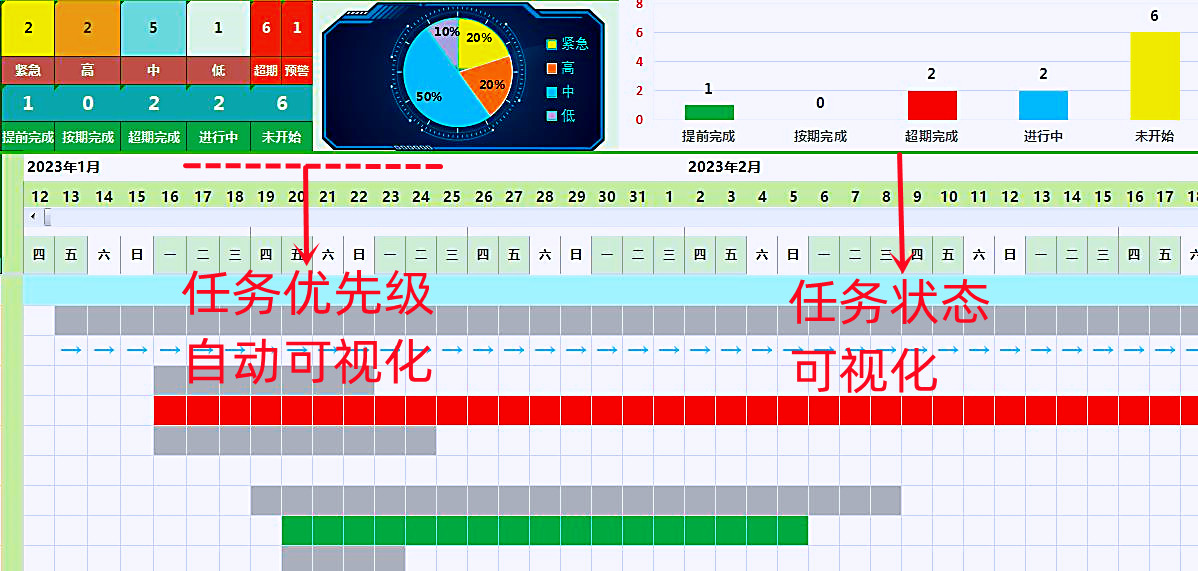
Task: Click the blue 中 legend swatch
Action: point(552,92)
